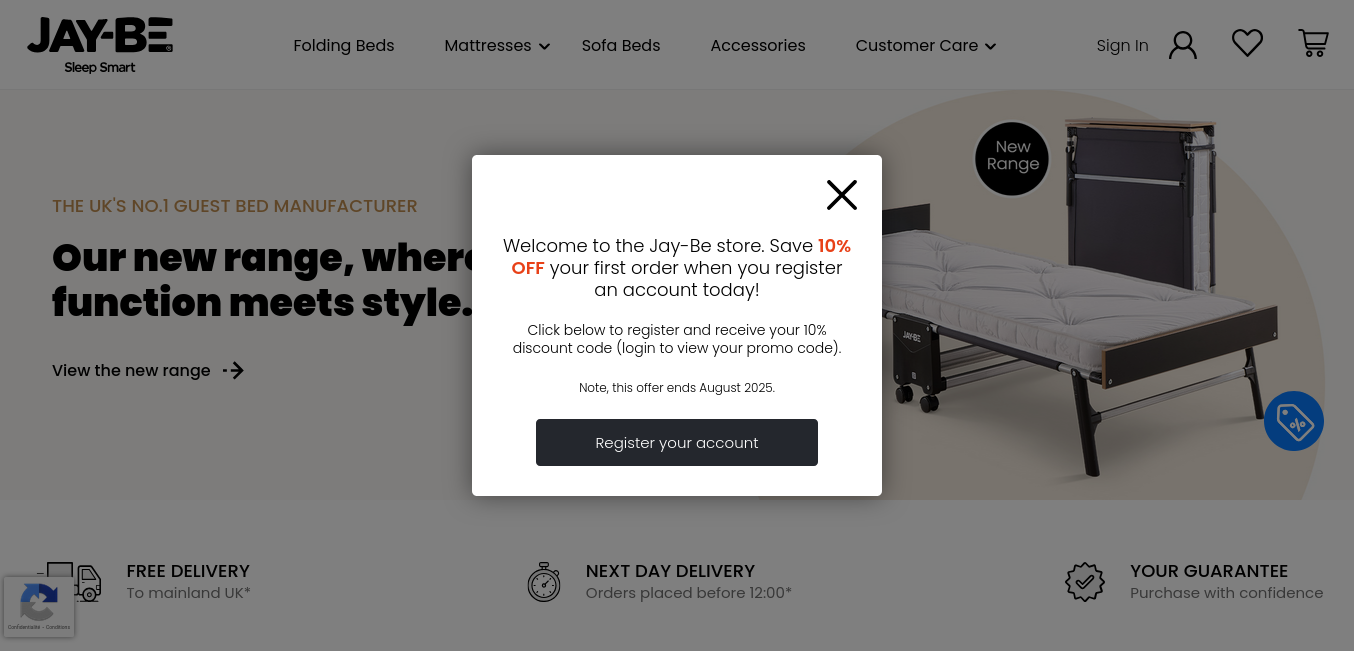Viewport: 1366px width, 651px height.
Task: Open the Sofa Beds menu item
Action: click(x=621, y=46)
